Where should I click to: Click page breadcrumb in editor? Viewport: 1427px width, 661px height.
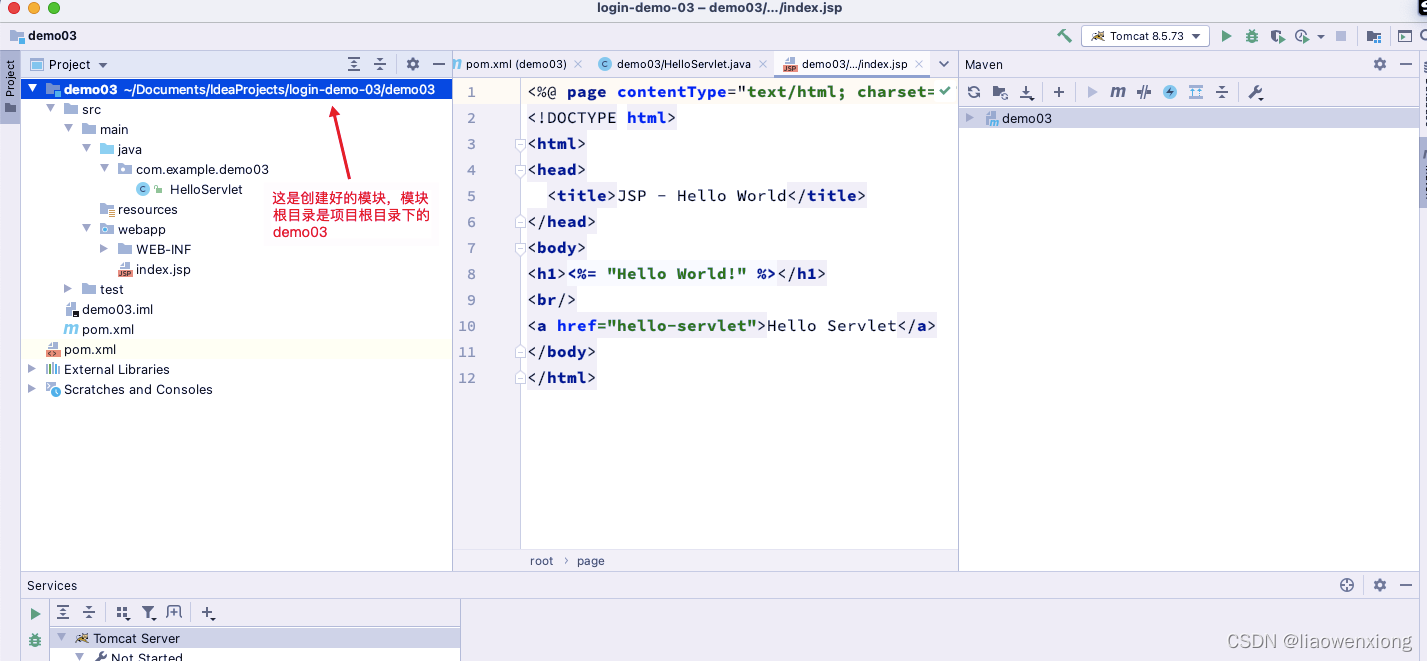coord(591,561)
